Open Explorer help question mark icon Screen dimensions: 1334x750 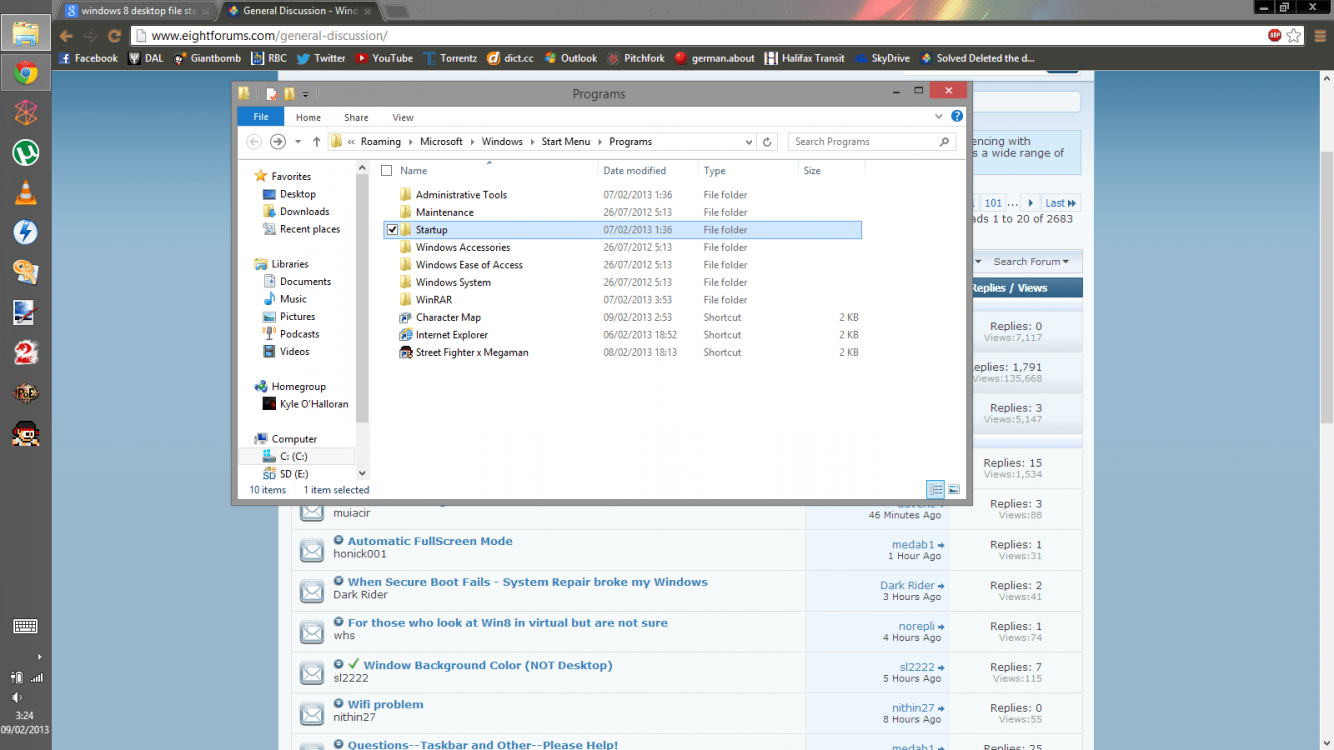point(957,117)
